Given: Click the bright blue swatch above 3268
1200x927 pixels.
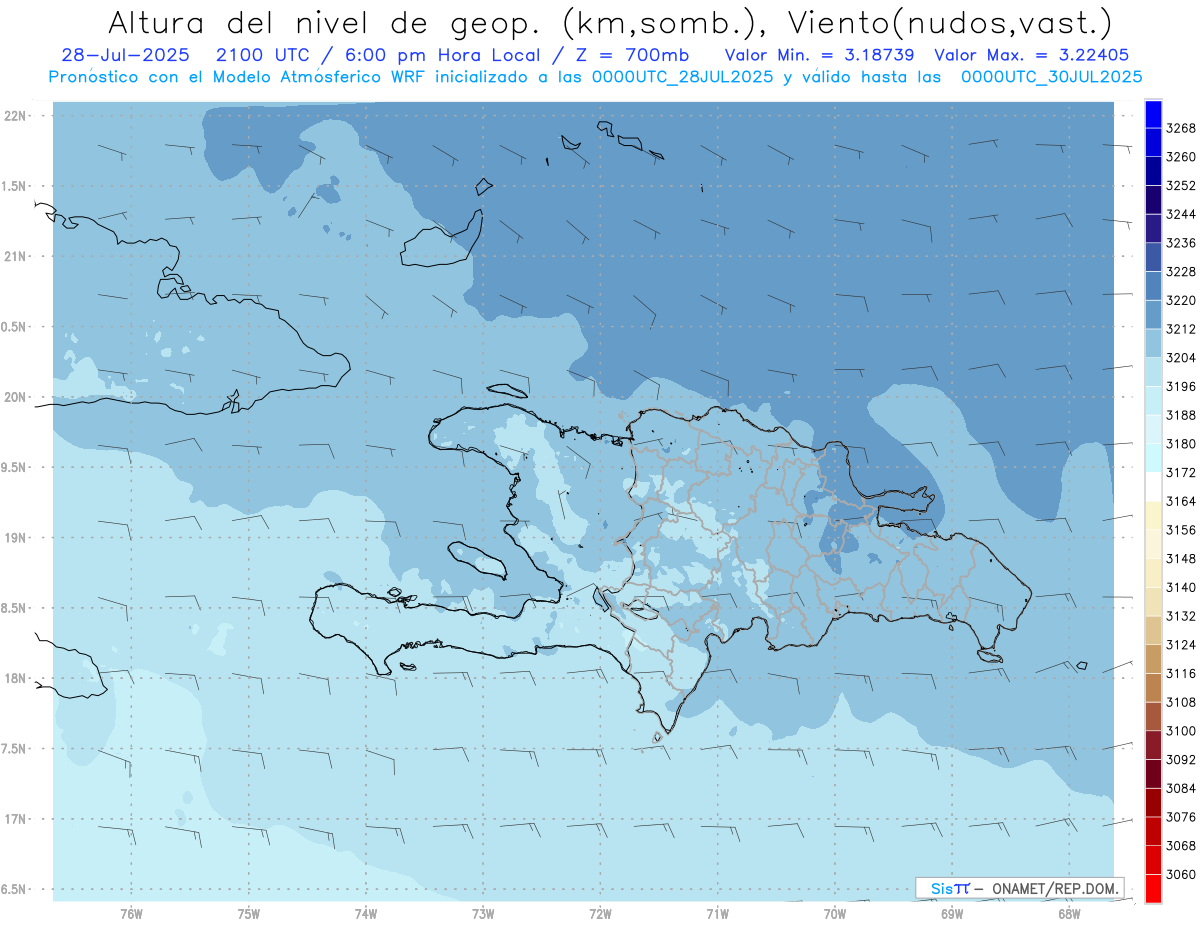Looking at the screenshot, I should tap(1153, 114).
